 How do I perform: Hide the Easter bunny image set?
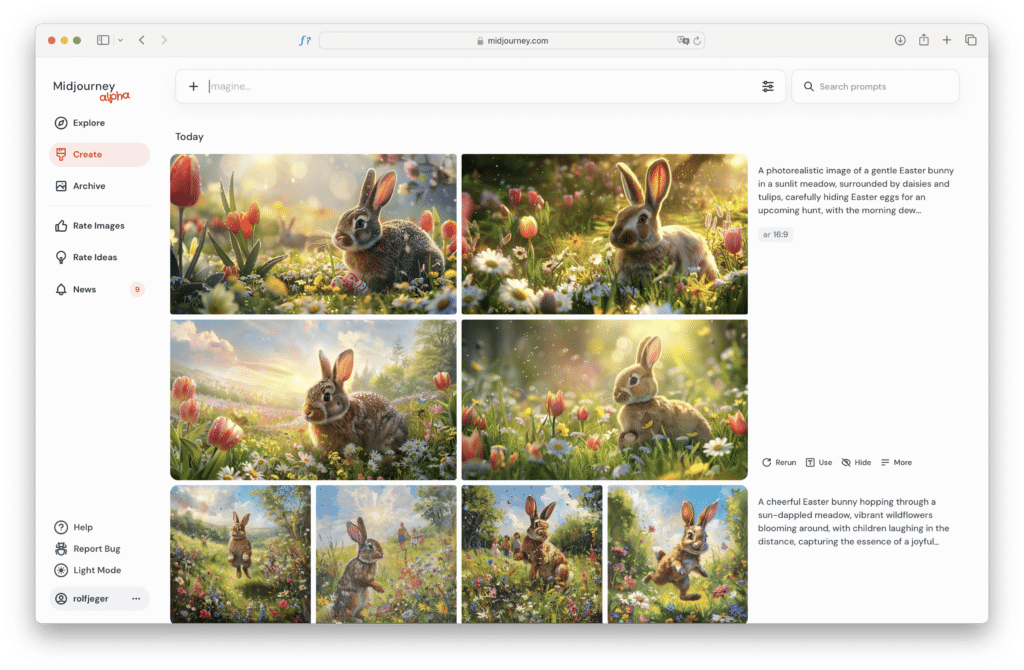[856, 463]
